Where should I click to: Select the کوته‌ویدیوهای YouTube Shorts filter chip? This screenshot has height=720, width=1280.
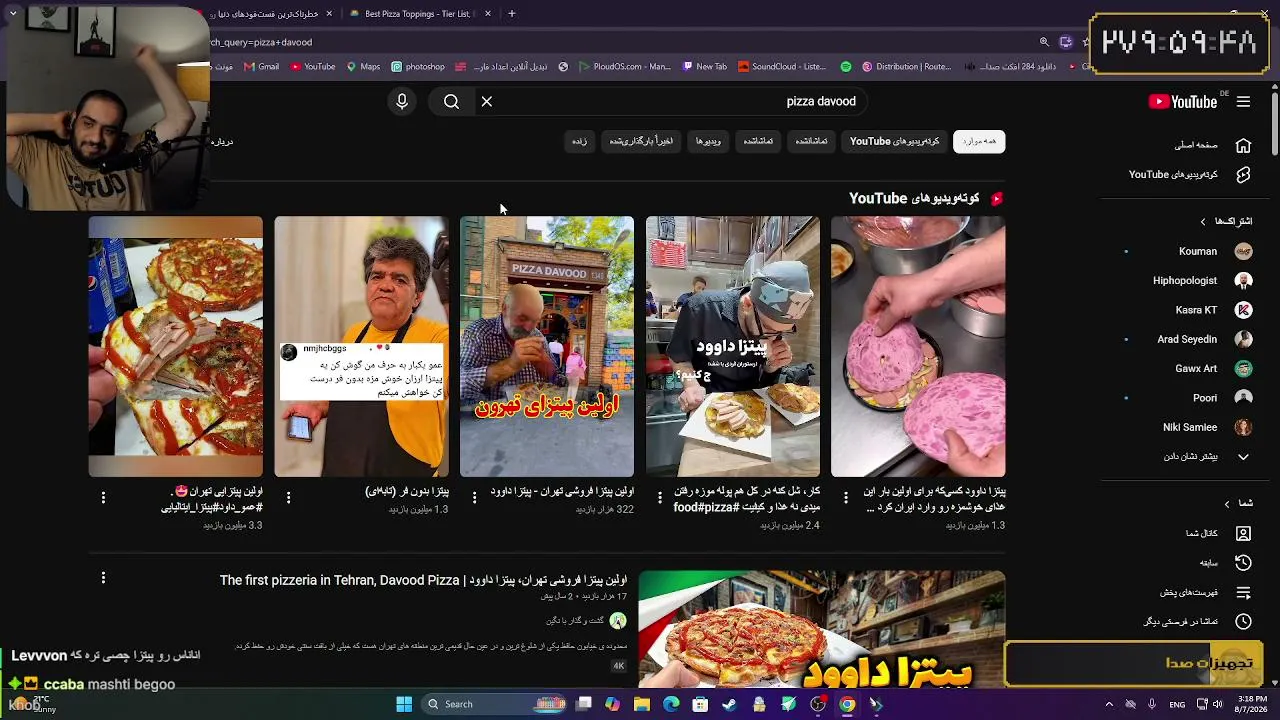click(895, 141)
